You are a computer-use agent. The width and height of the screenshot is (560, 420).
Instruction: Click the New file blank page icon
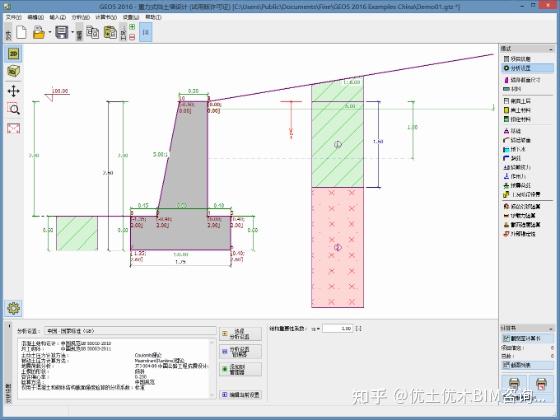click(22, 32)
